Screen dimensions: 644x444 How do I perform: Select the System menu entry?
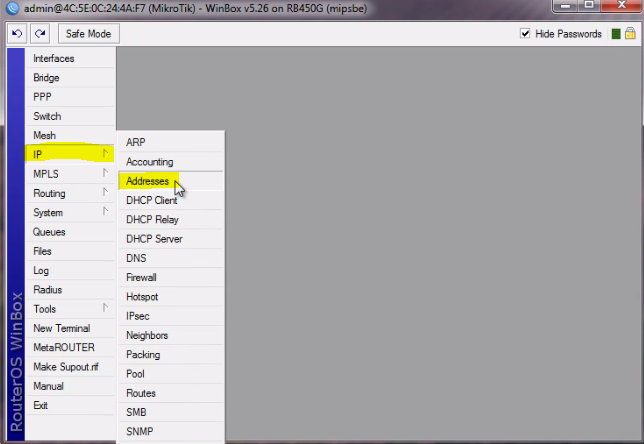(x=70, y=212)
